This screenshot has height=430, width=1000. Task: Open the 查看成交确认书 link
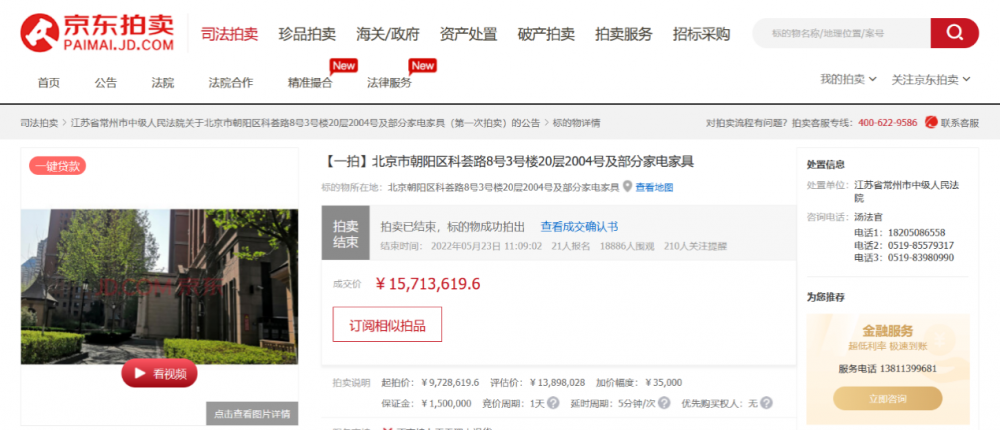click(579, 226)
